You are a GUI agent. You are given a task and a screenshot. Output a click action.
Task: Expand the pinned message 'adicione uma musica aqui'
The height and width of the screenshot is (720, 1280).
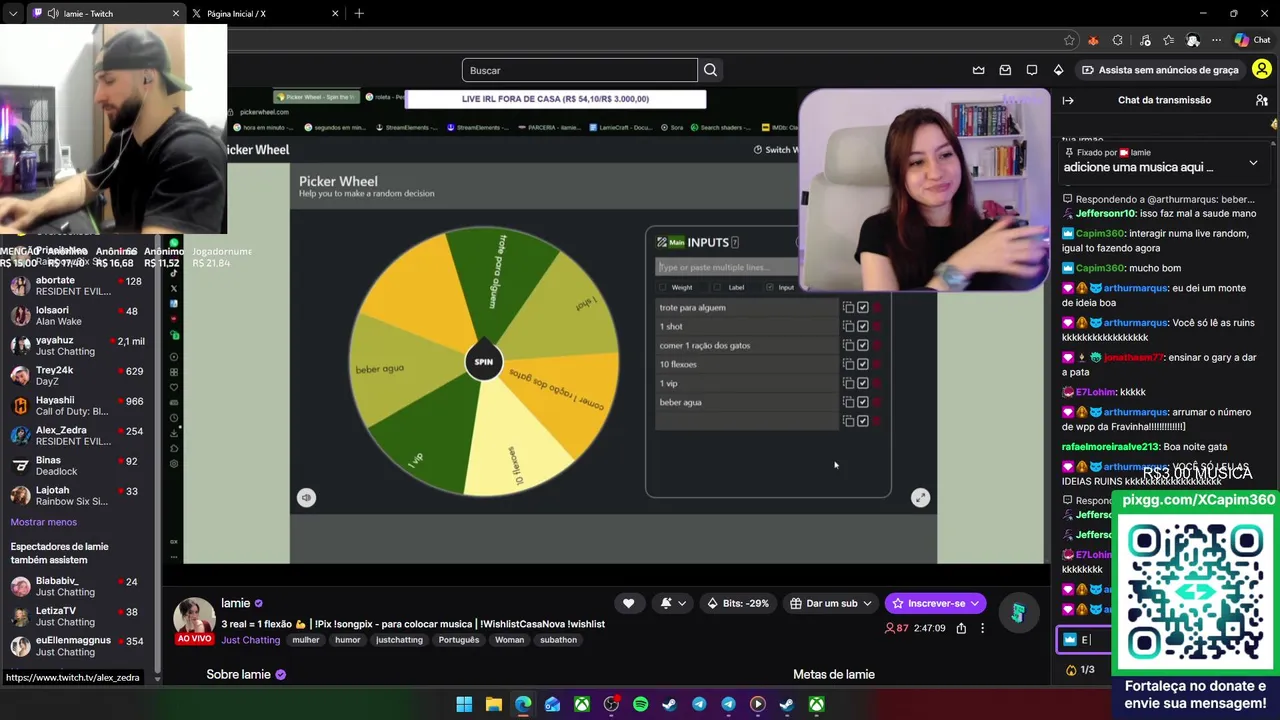[1253, 163]
